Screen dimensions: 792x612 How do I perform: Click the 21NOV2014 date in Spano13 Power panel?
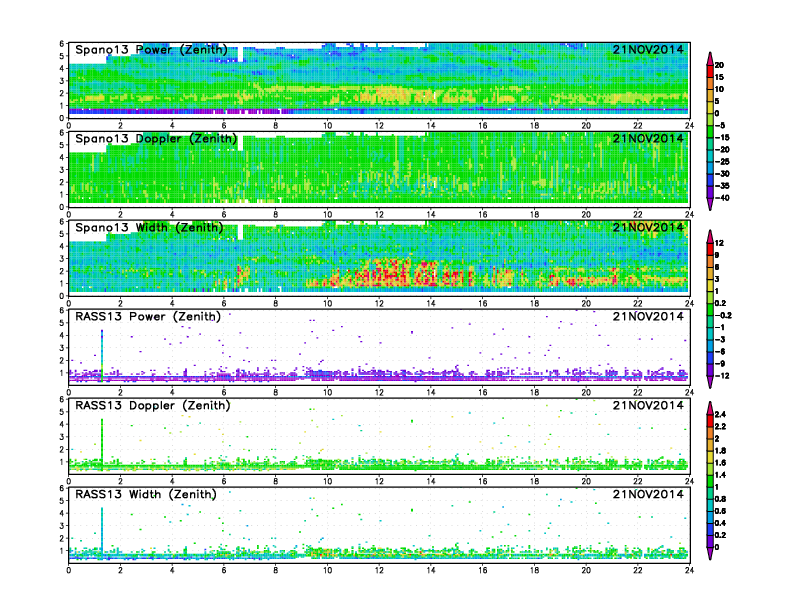[648, 49]
